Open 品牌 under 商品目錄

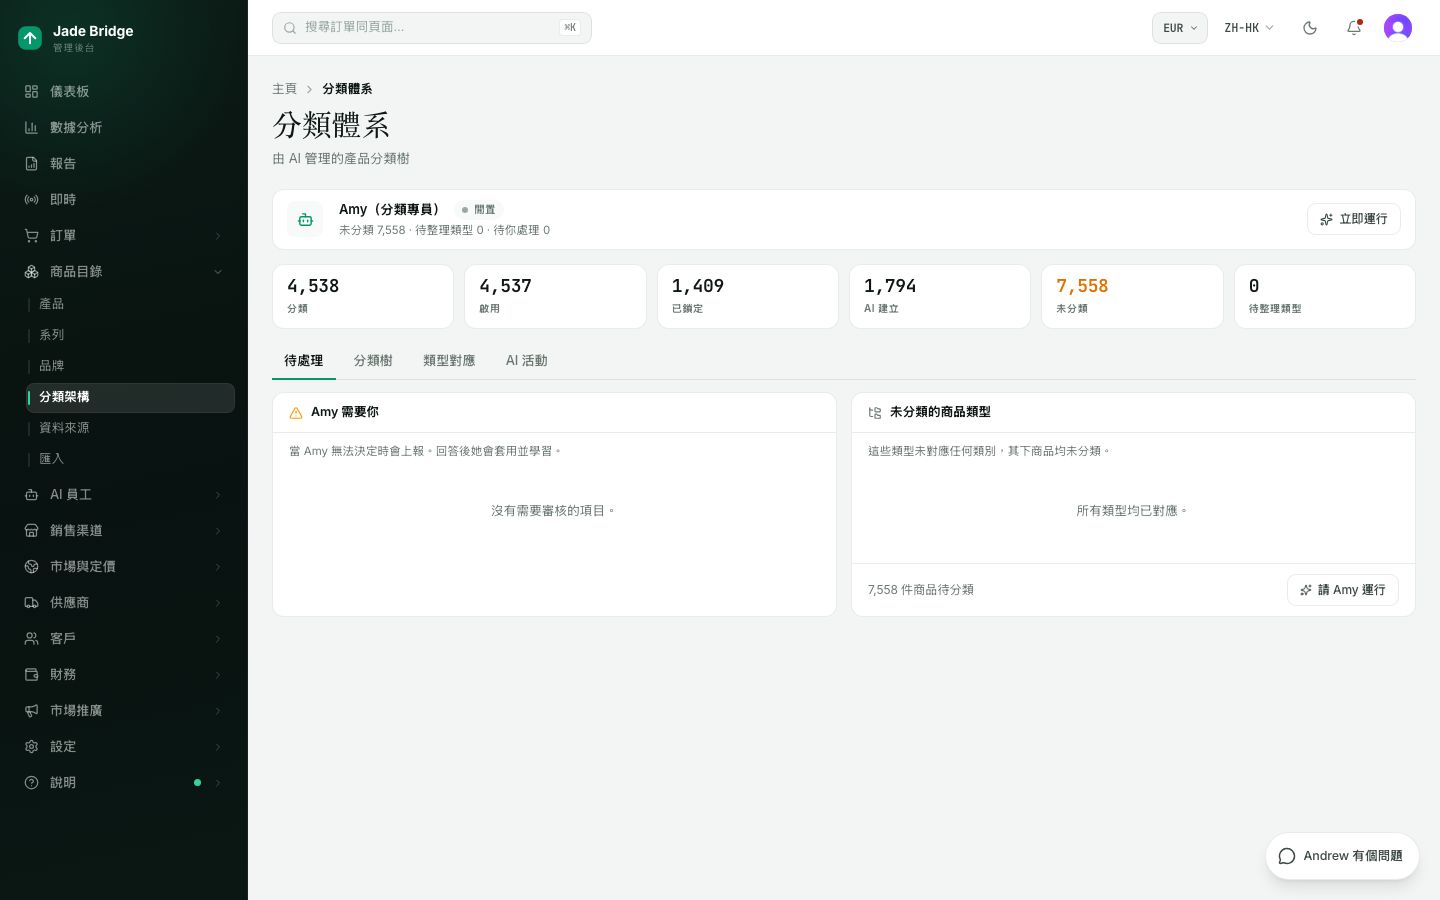(x=130, y=366)
